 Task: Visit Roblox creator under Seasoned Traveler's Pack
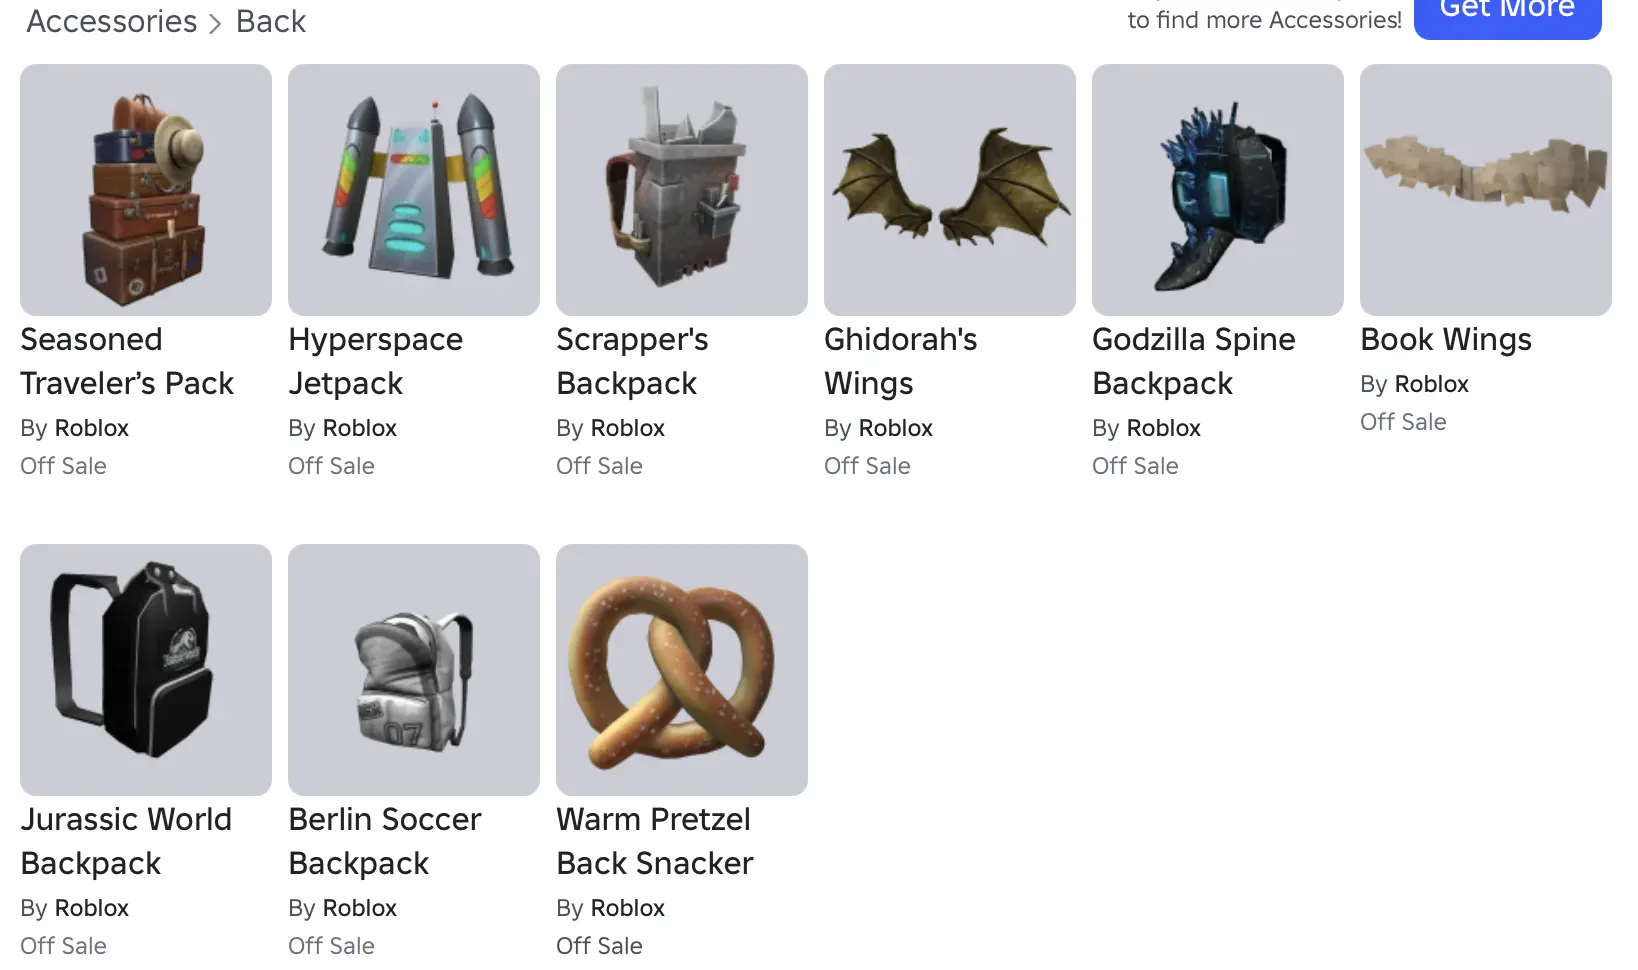point(91,428)
